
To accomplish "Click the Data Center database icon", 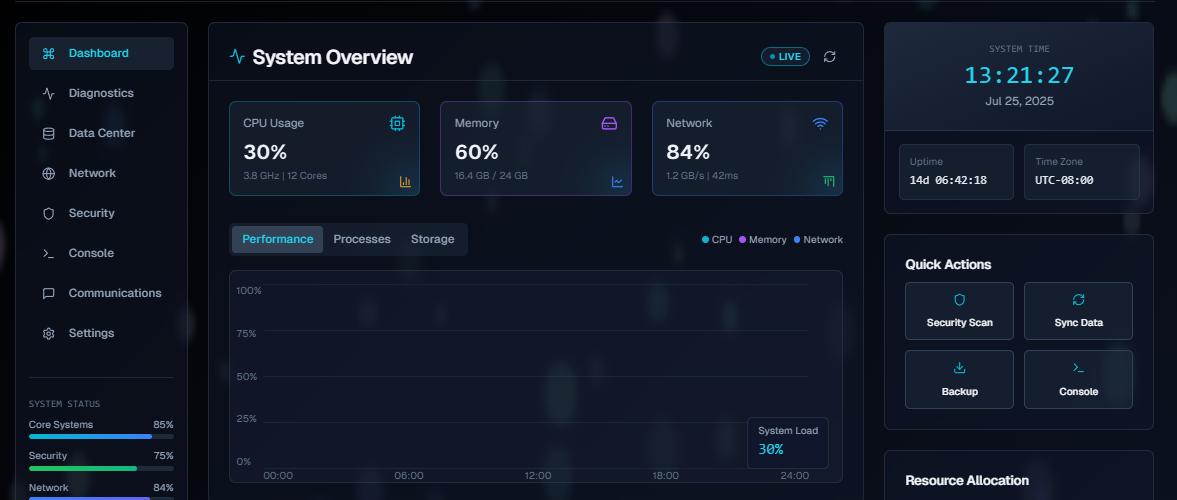I will coord(49,134).
